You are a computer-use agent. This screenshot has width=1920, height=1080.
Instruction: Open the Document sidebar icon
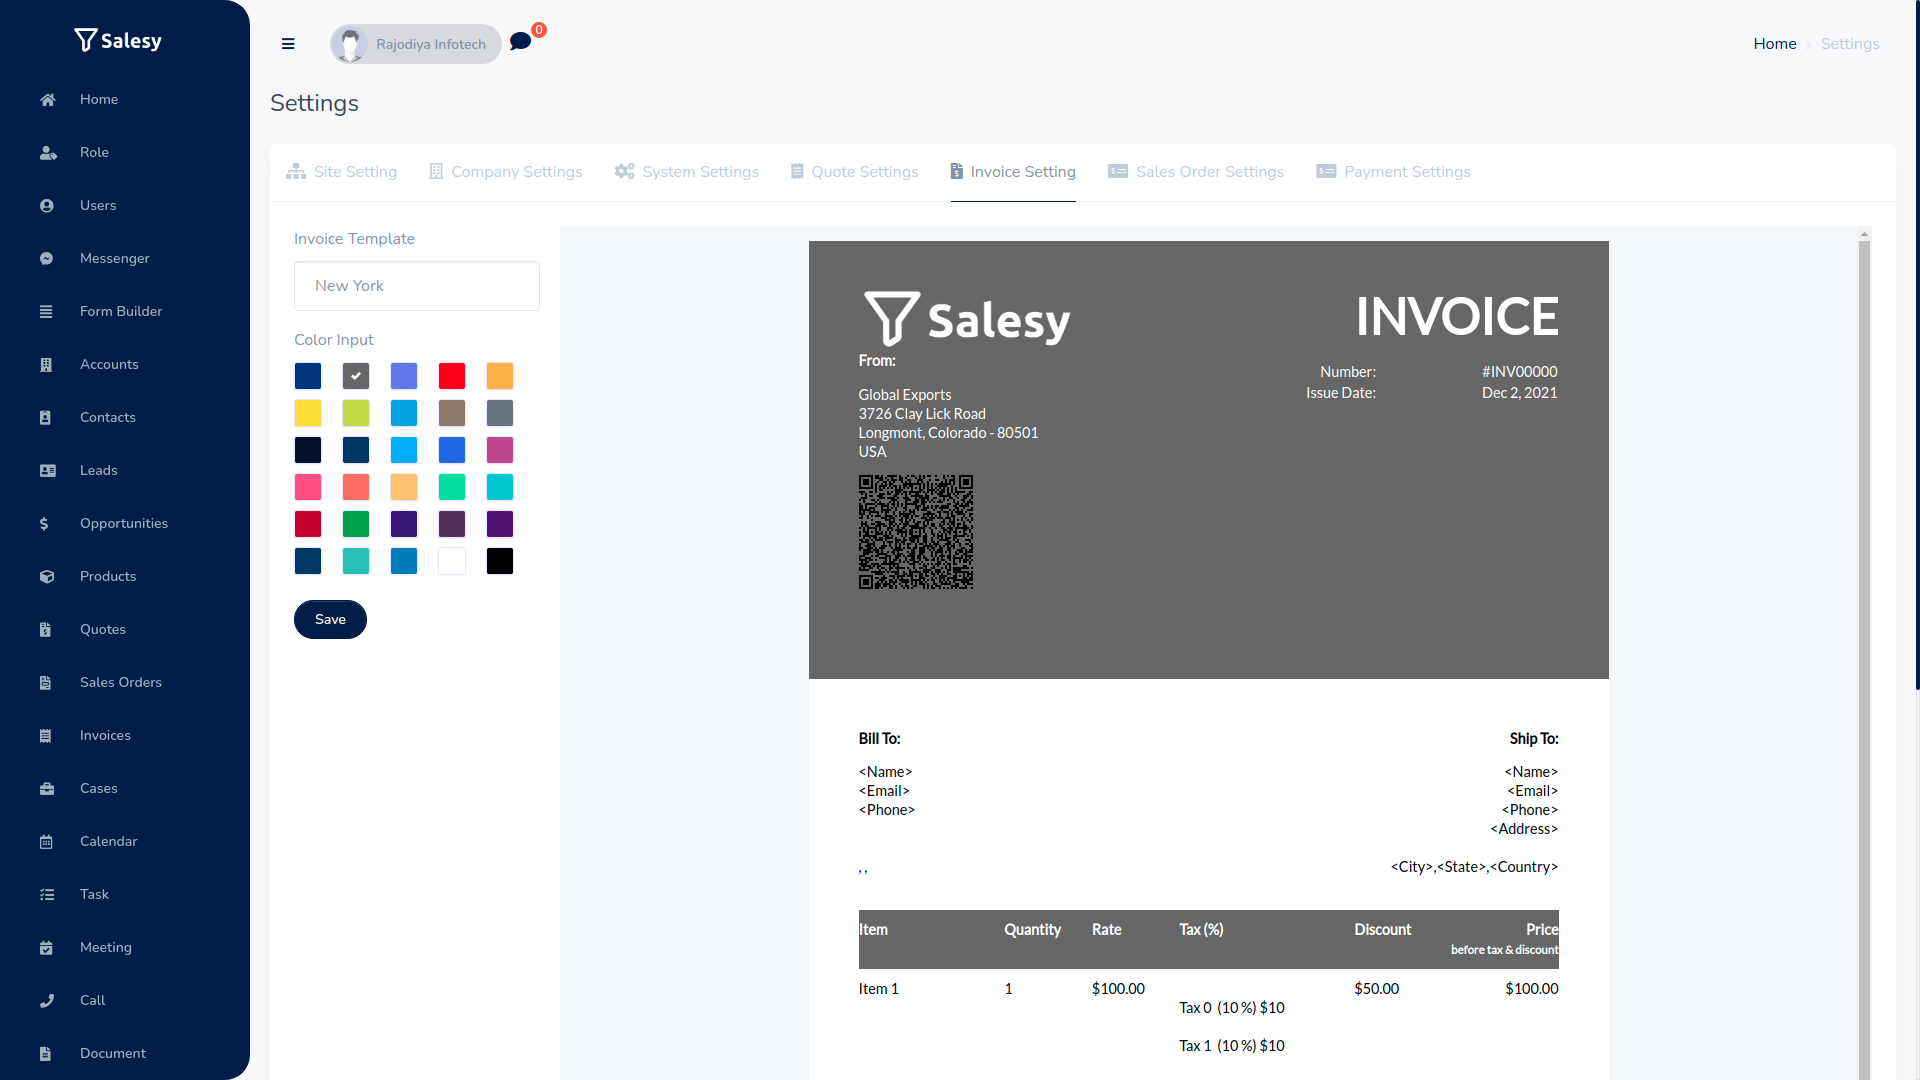tap(47, 1053)
